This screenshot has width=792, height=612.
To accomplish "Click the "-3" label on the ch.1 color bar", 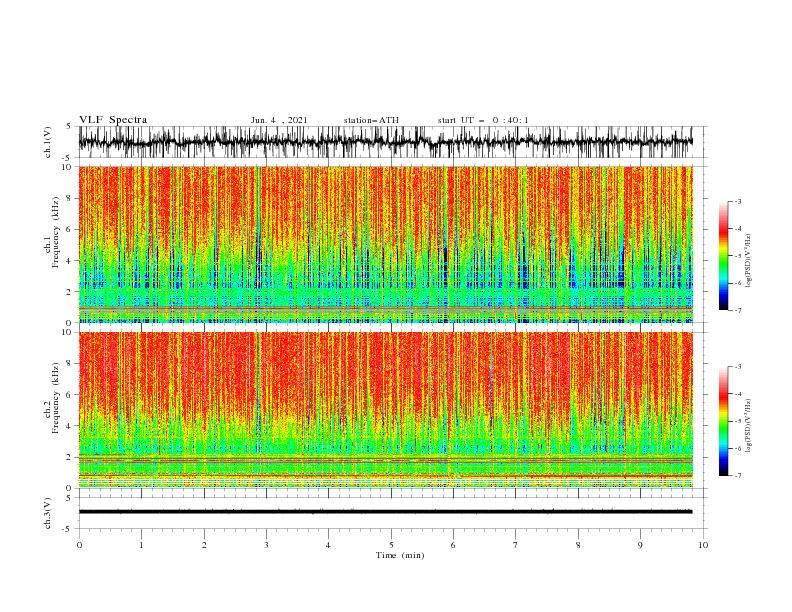I will pos(738,201).
